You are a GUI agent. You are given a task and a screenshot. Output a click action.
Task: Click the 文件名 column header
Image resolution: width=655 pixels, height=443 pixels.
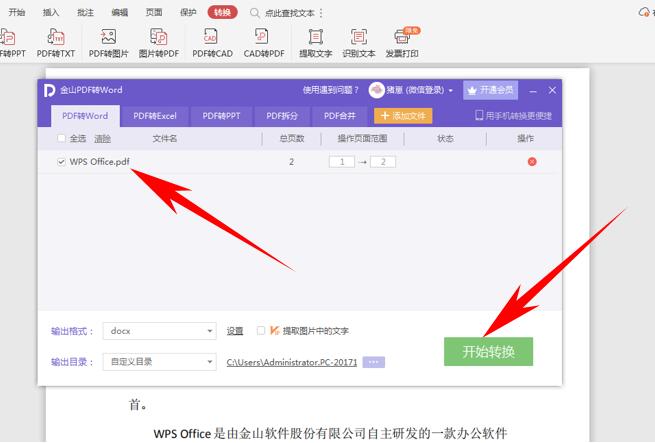165,138
